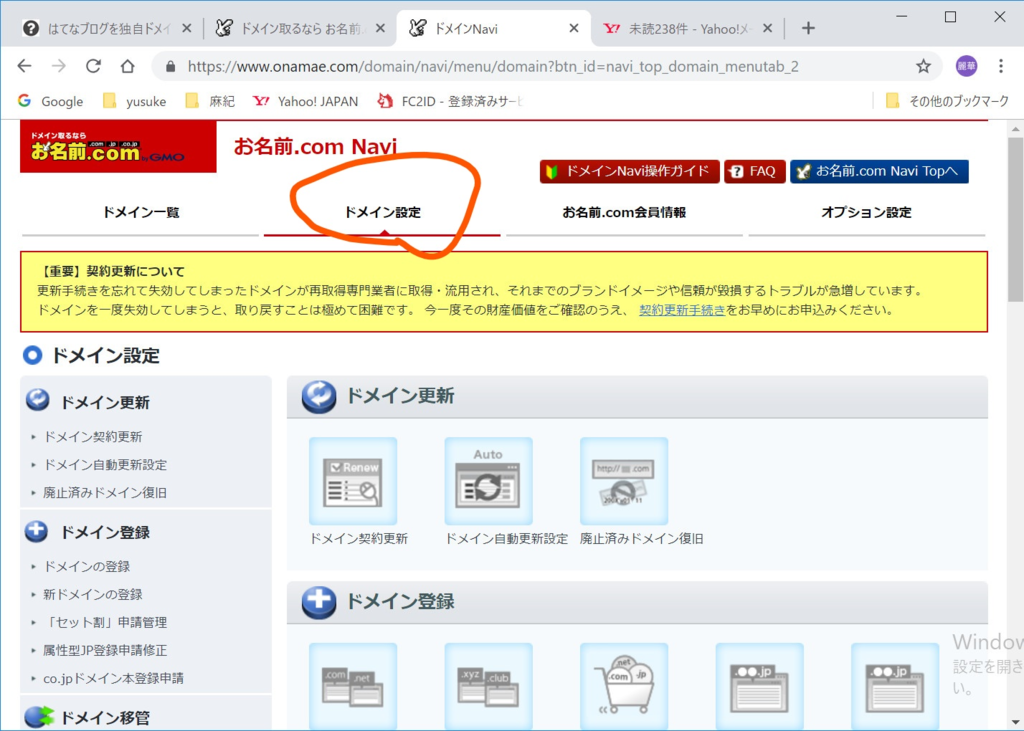The image size is (1024, 731).
Task: Click sidebar link co.jpドメイン本登録申請
Action: (113, 679)
